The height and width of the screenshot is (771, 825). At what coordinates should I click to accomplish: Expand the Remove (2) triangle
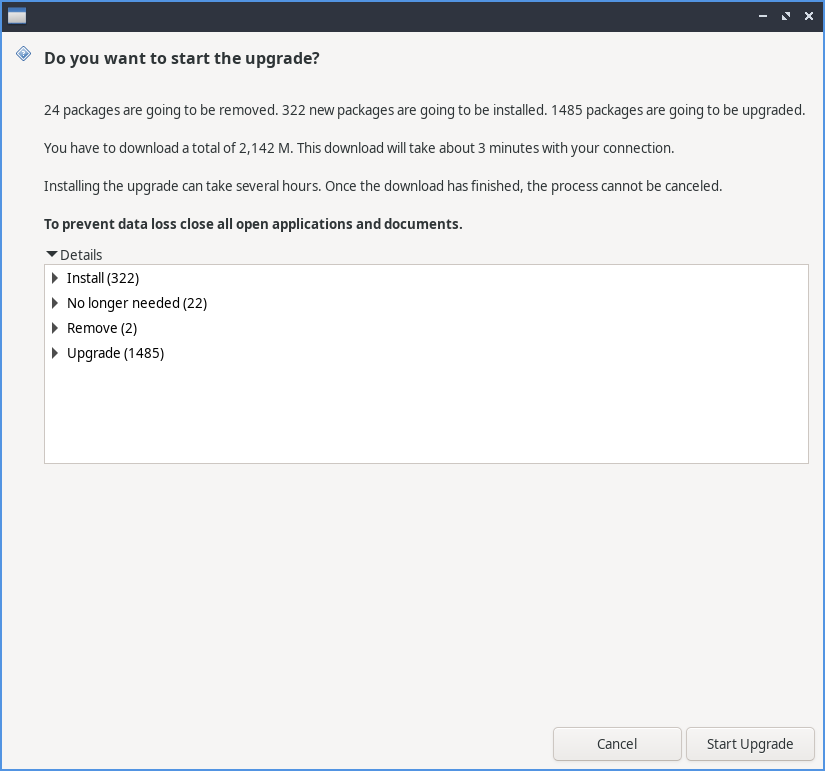pos(55,328)
